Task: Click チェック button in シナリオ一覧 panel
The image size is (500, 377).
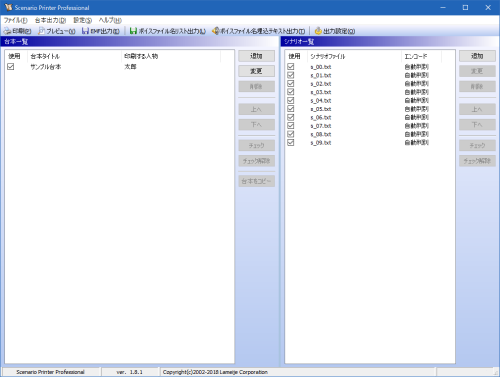Action: (477, 145)
